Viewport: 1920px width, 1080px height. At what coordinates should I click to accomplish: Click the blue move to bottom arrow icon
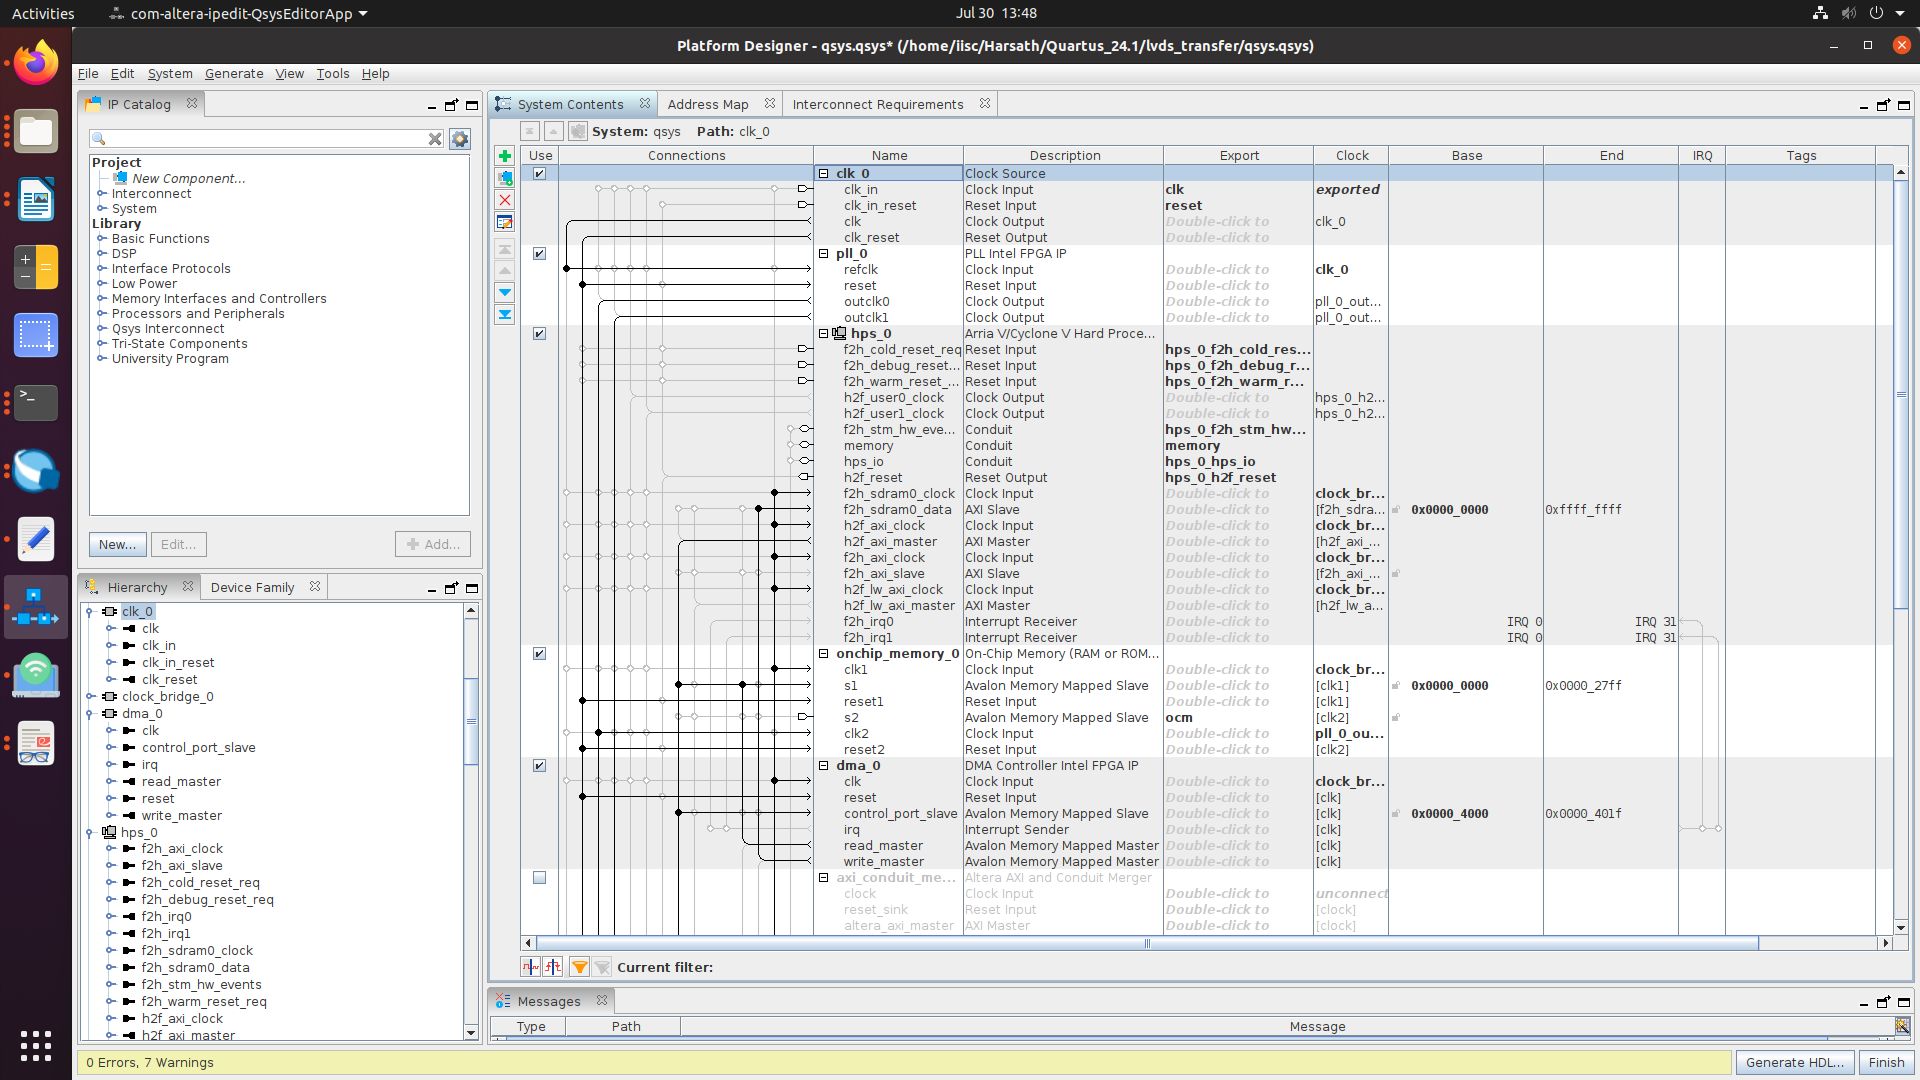[505, 314]
